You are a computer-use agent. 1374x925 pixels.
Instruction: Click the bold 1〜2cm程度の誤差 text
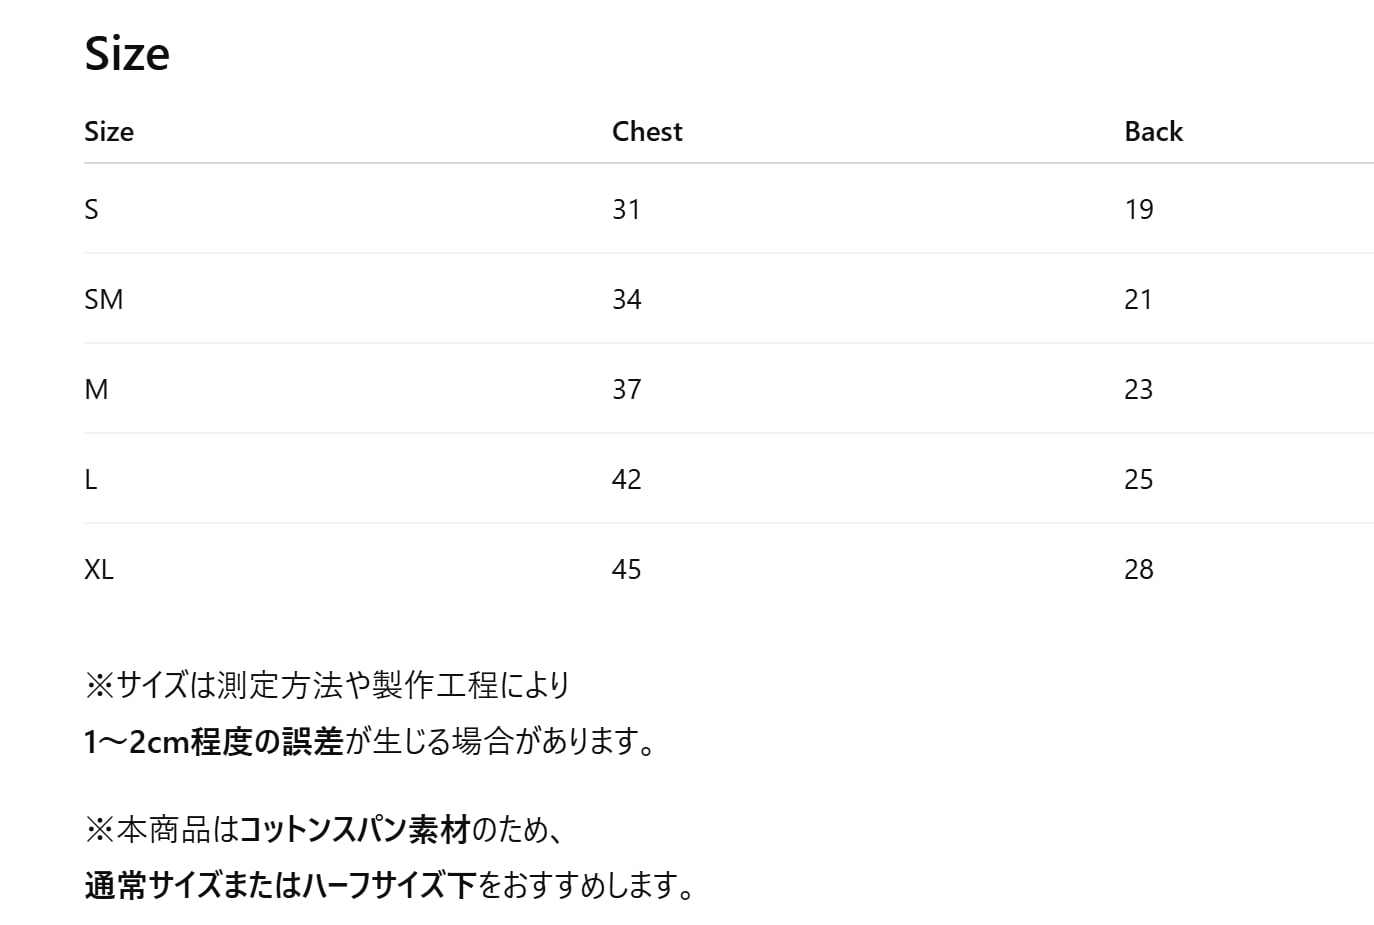click(214, 742)
